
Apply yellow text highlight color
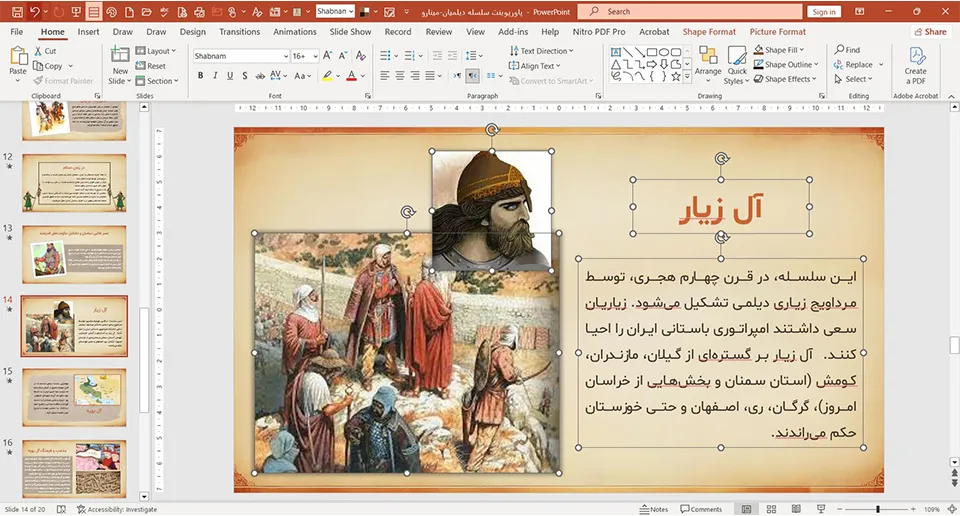click(328, 76)
